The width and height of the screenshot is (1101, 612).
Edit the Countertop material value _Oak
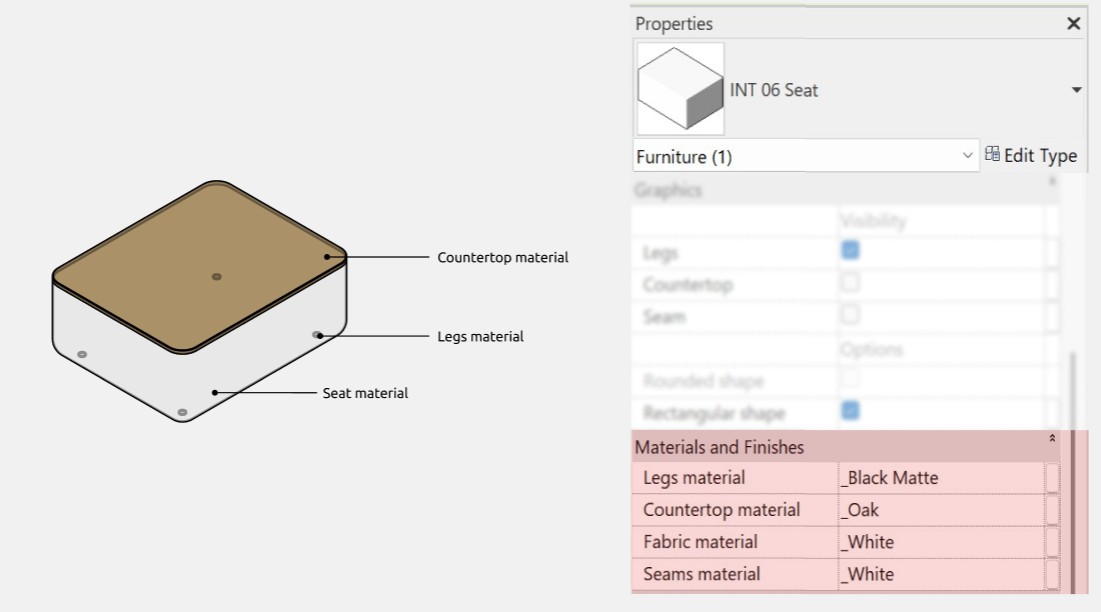[x=941, y=510]
